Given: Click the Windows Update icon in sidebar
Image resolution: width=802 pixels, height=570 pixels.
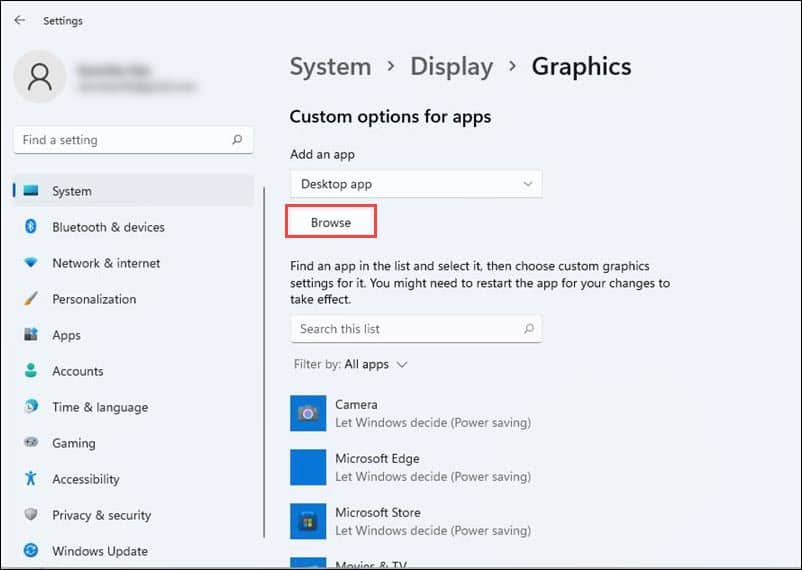Looking at the screenshot, I should click(31, 551).
